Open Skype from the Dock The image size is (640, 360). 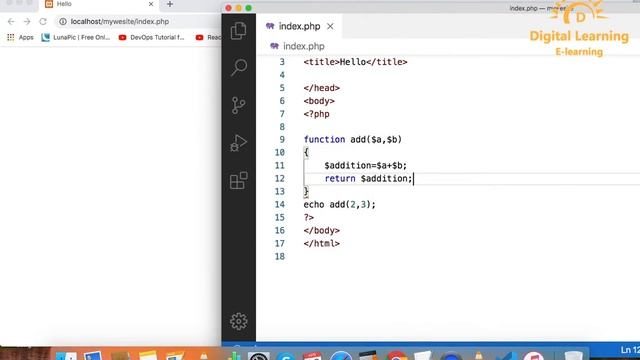(x=285, y=356)
